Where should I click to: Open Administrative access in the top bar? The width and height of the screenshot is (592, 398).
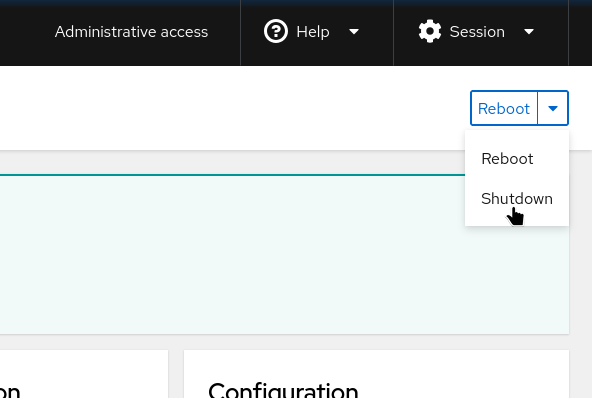coord(131,32)
